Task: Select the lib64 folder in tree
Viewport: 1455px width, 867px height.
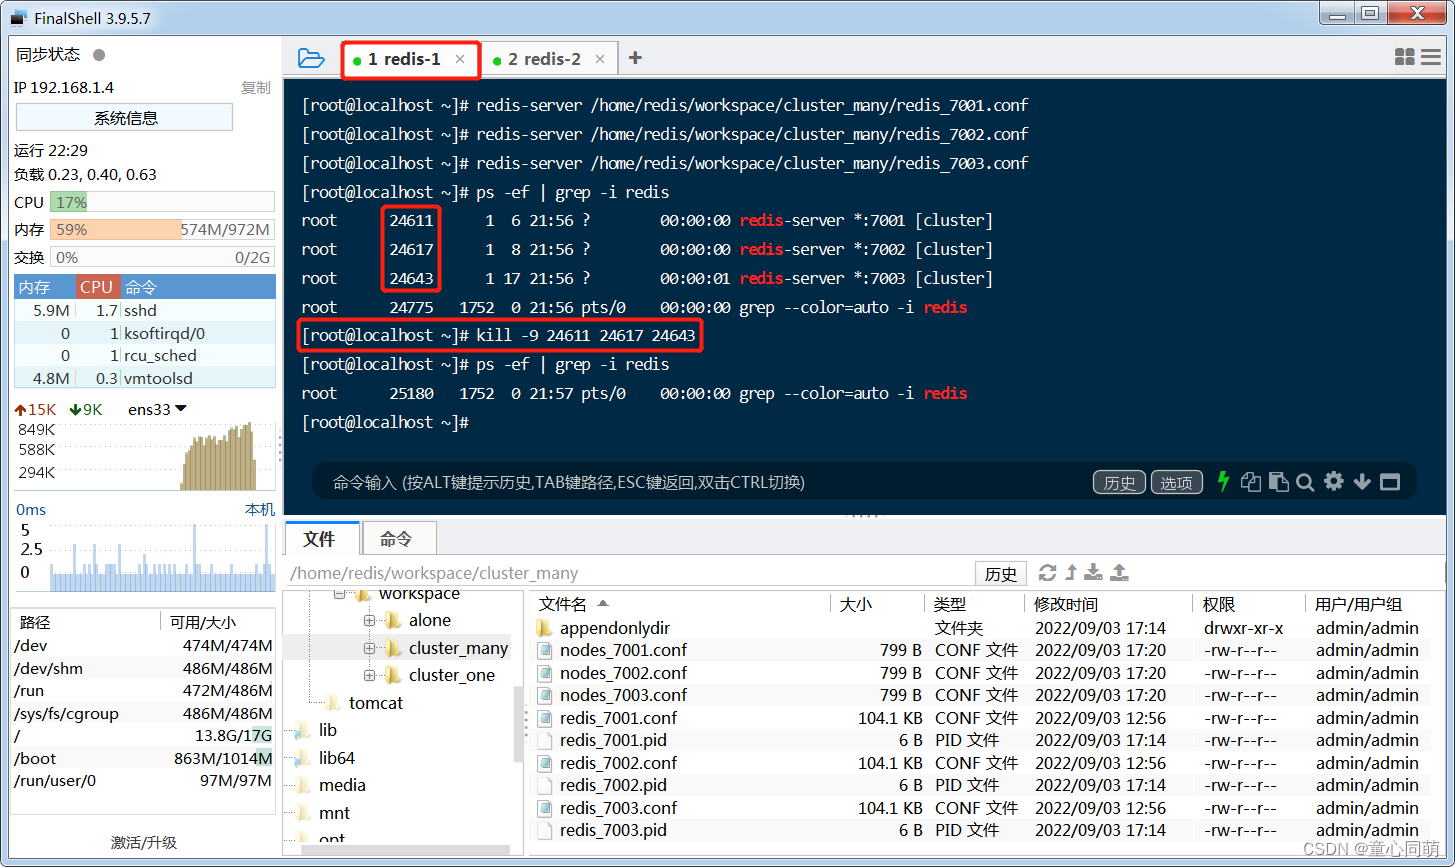Action: 337,758
